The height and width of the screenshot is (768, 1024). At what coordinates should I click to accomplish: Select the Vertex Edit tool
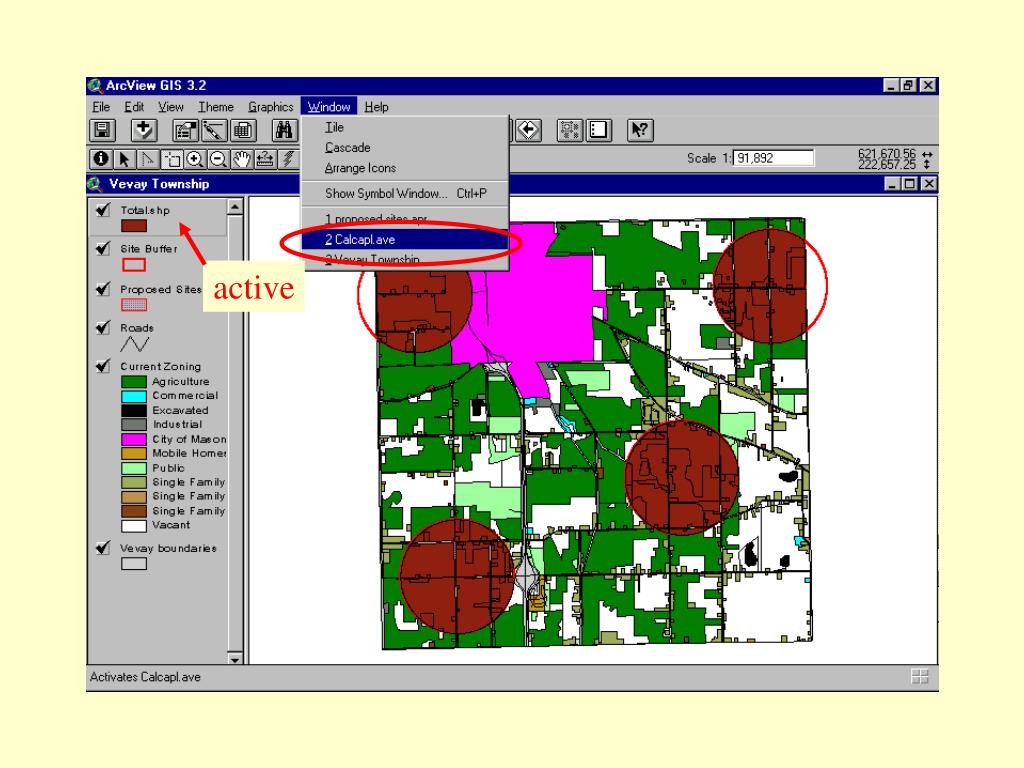148,159
